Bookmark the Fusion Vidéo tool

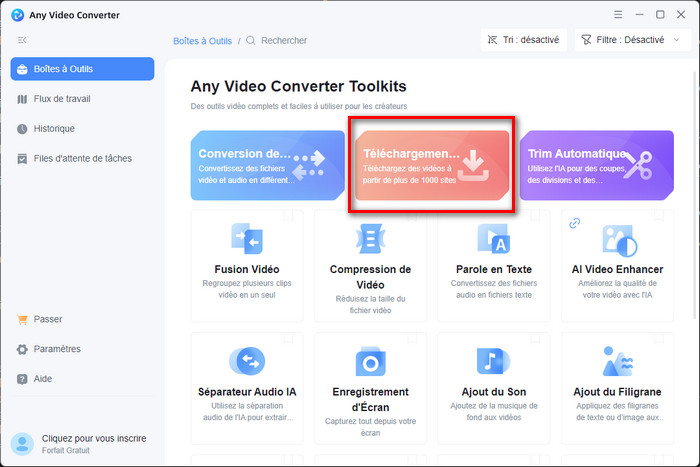pyautogui.click(x=288, y=216)
